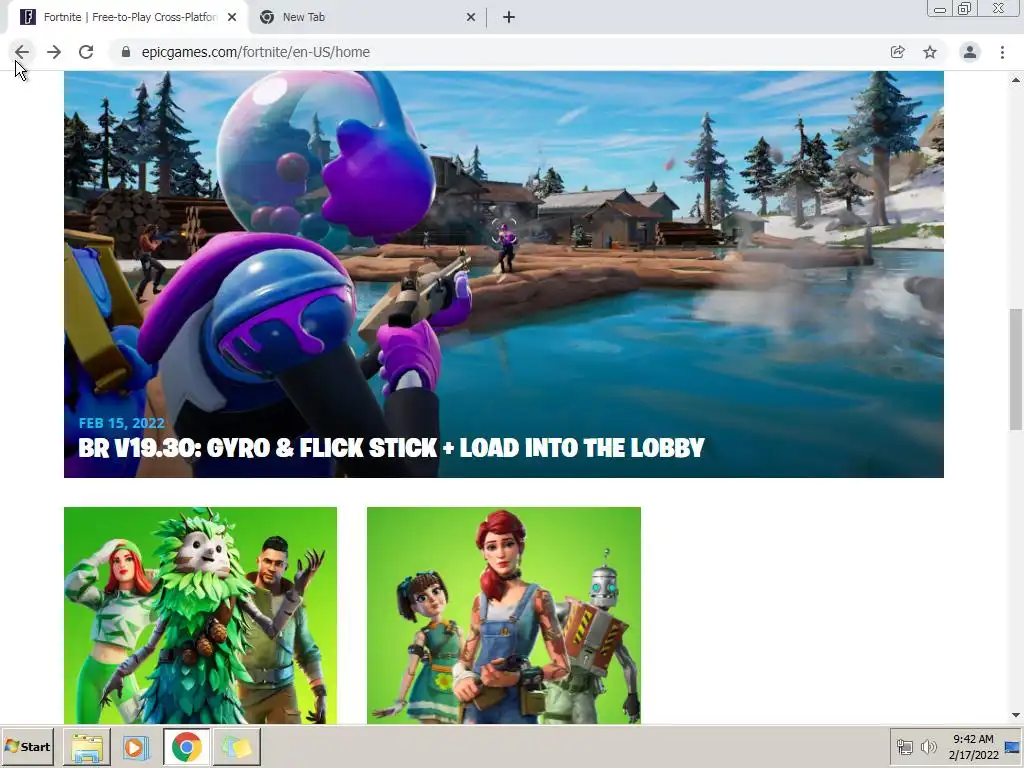Open the Chrome profile avatar menu
The width and height of the screenshot is (1024, 768).
(970, 52)
